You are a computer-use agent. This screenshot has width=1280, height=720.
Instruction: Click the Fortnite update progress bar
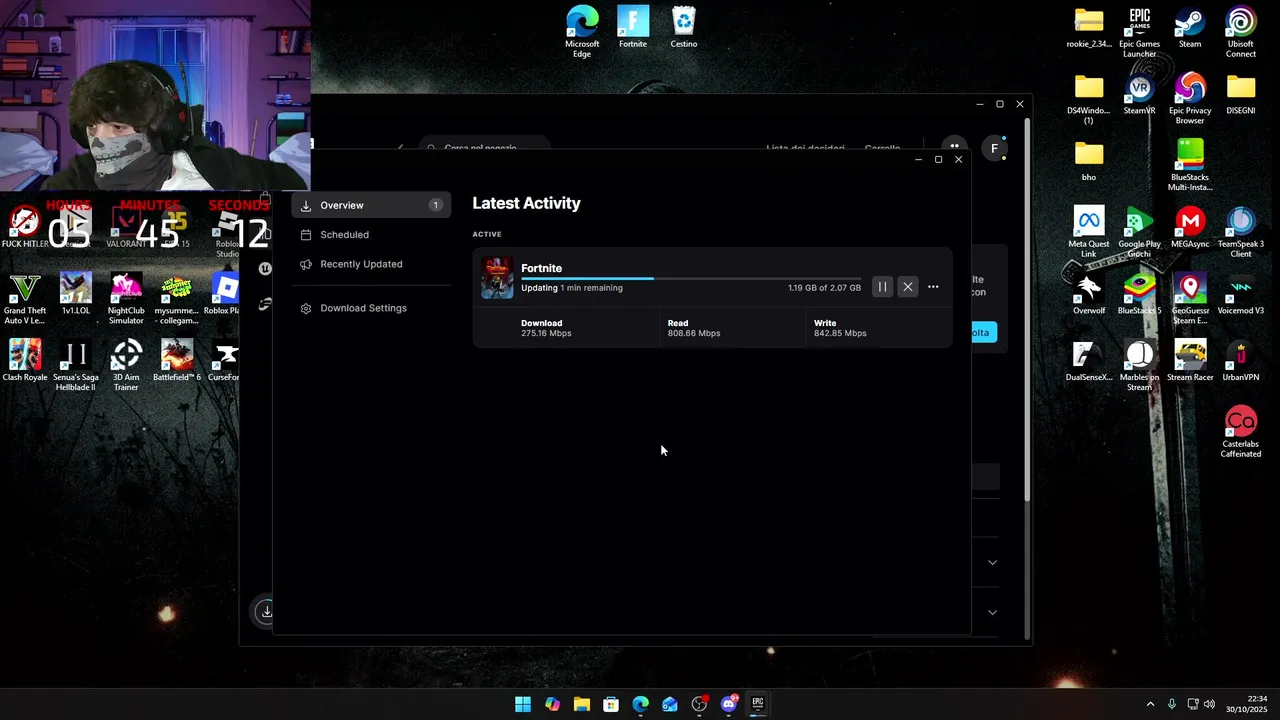[690, 278]
